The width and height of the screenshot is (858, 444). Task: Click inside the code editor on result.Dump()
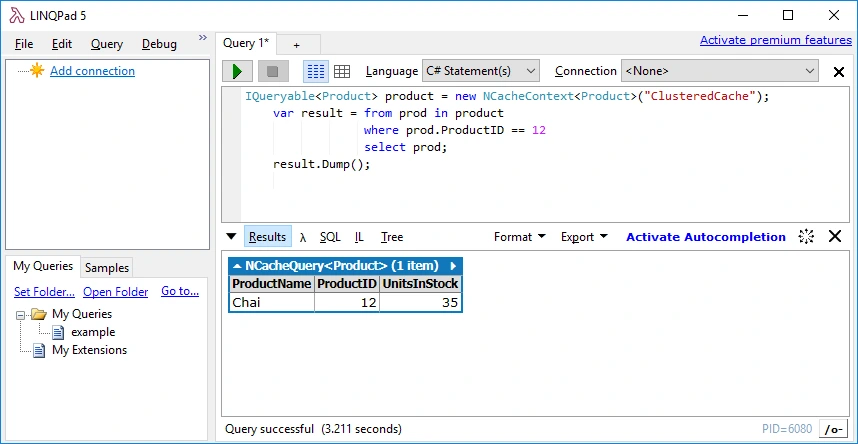322,164
